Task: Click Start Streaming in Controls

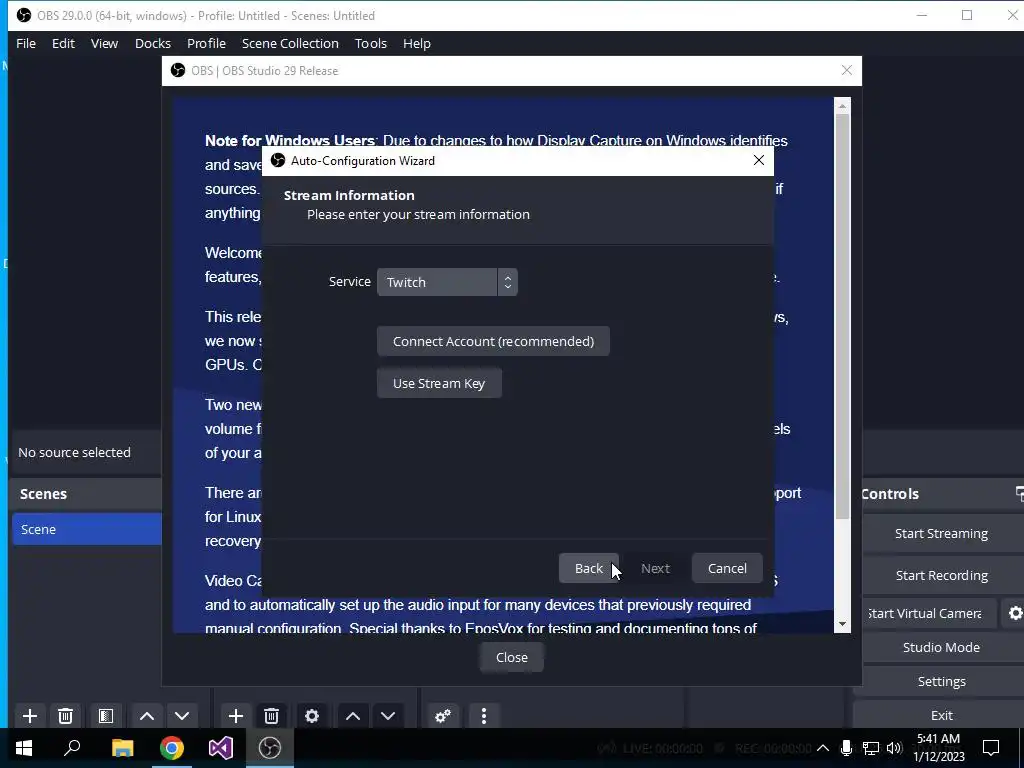Action: point(941,534)
